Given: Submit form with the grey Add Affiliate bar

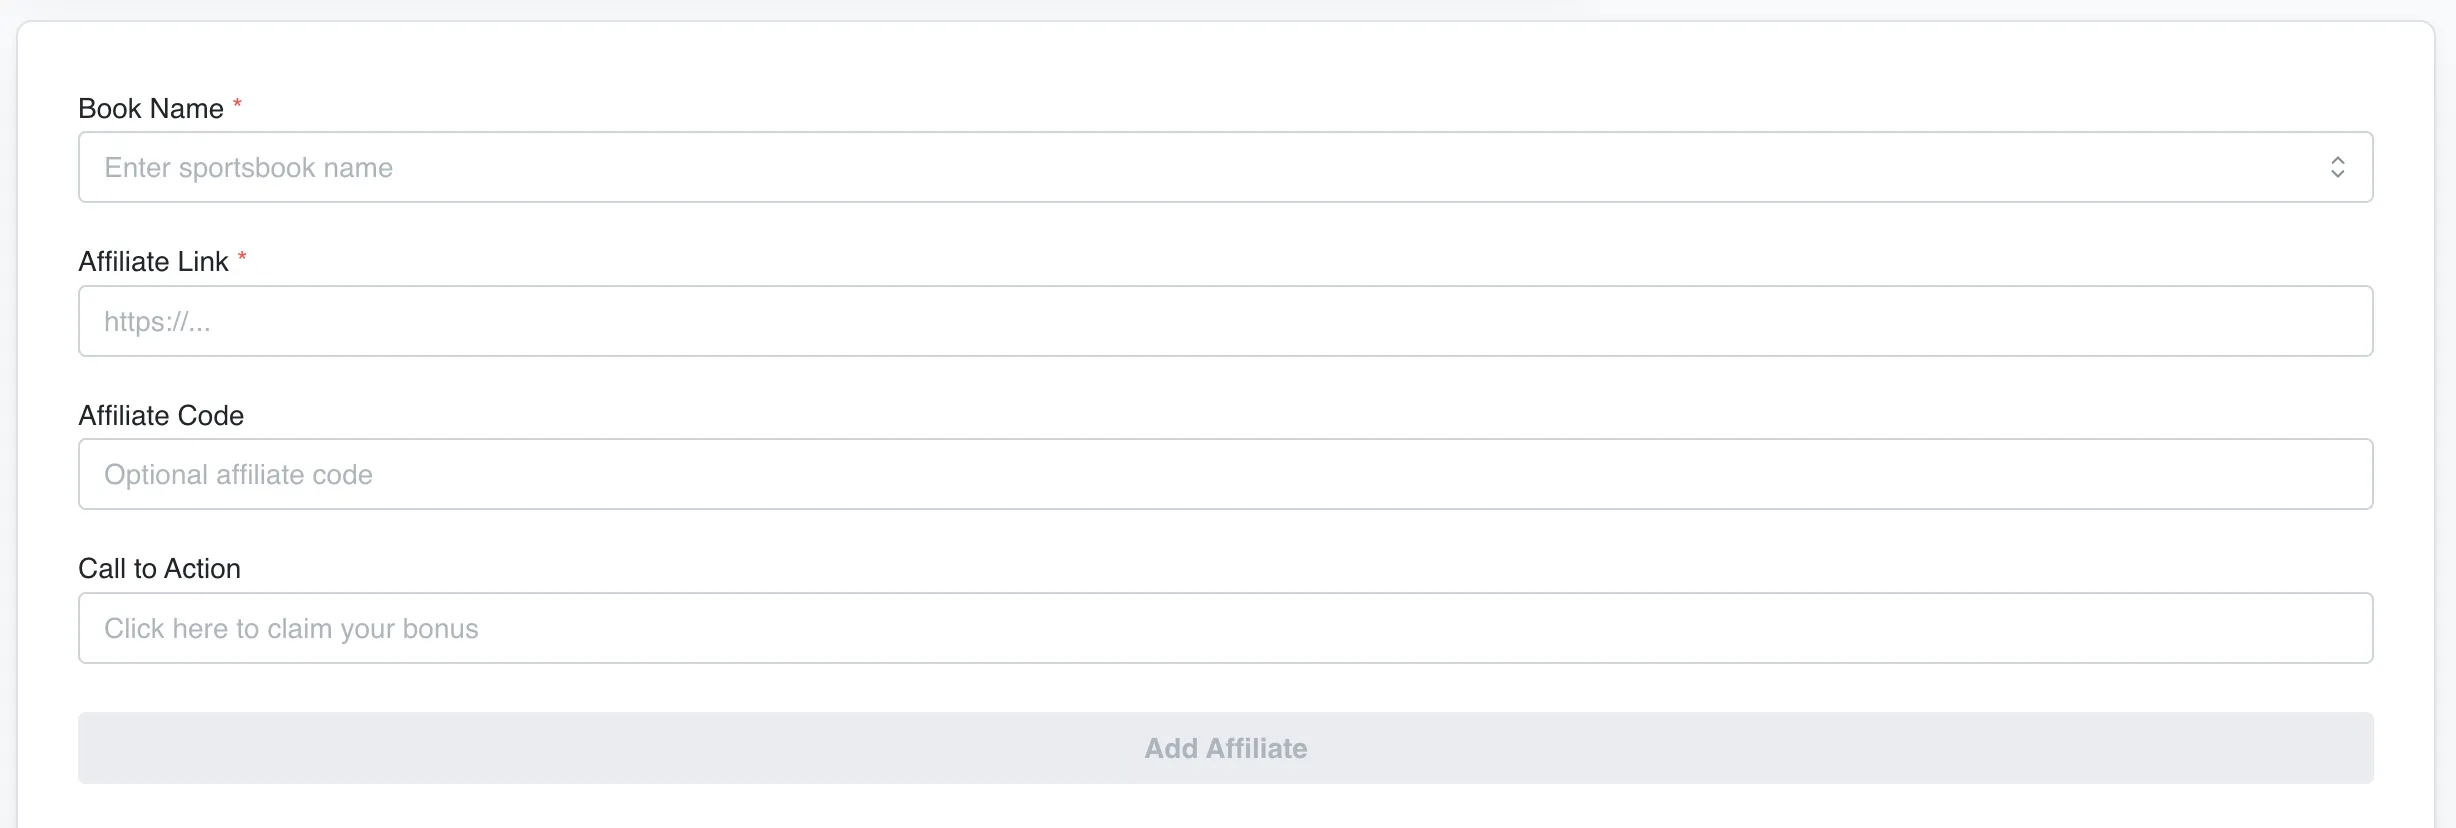Looking at the screenshot, I should [x=1225, y=748].
